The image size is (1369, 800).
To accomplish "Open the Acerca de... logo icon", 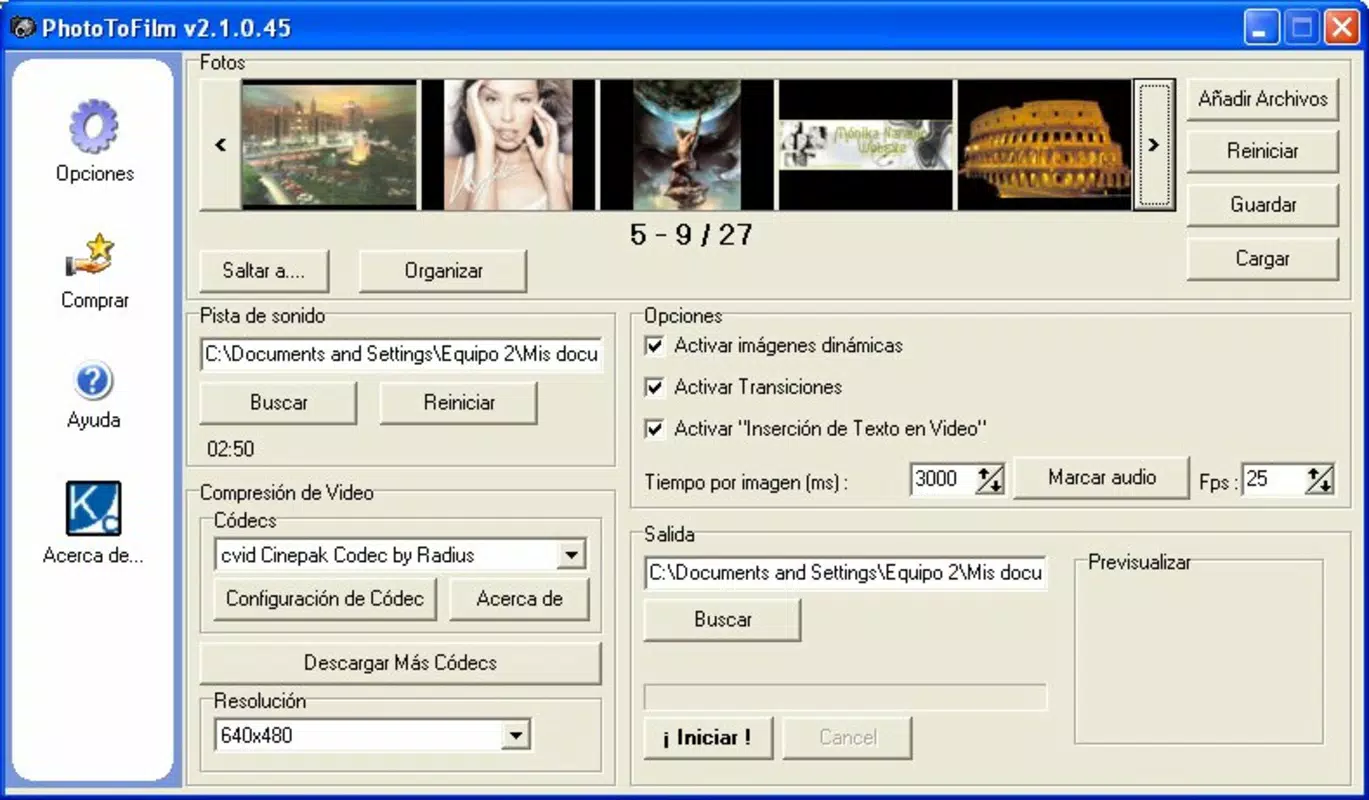I will coord(93,509).
